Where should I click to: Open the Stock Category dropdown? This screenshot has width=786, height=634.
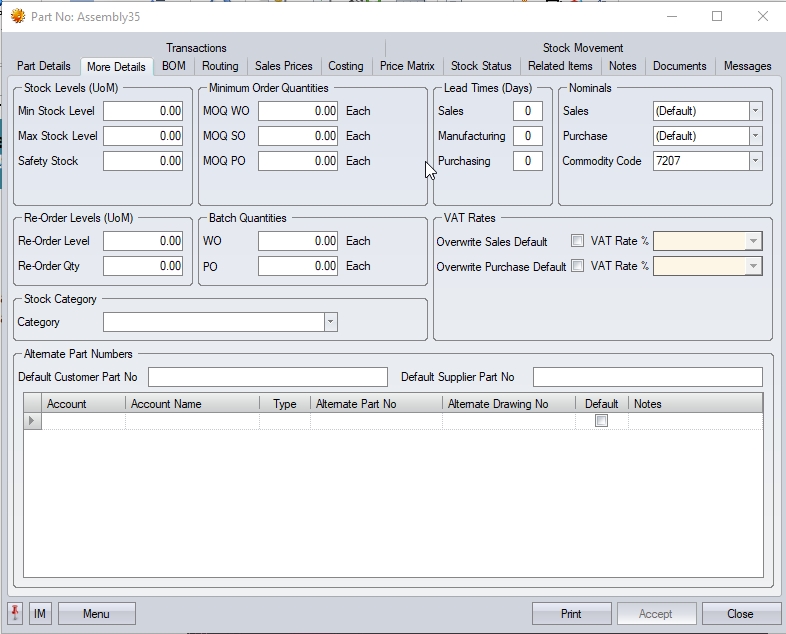pyautogui.click(x=330, y=322)
